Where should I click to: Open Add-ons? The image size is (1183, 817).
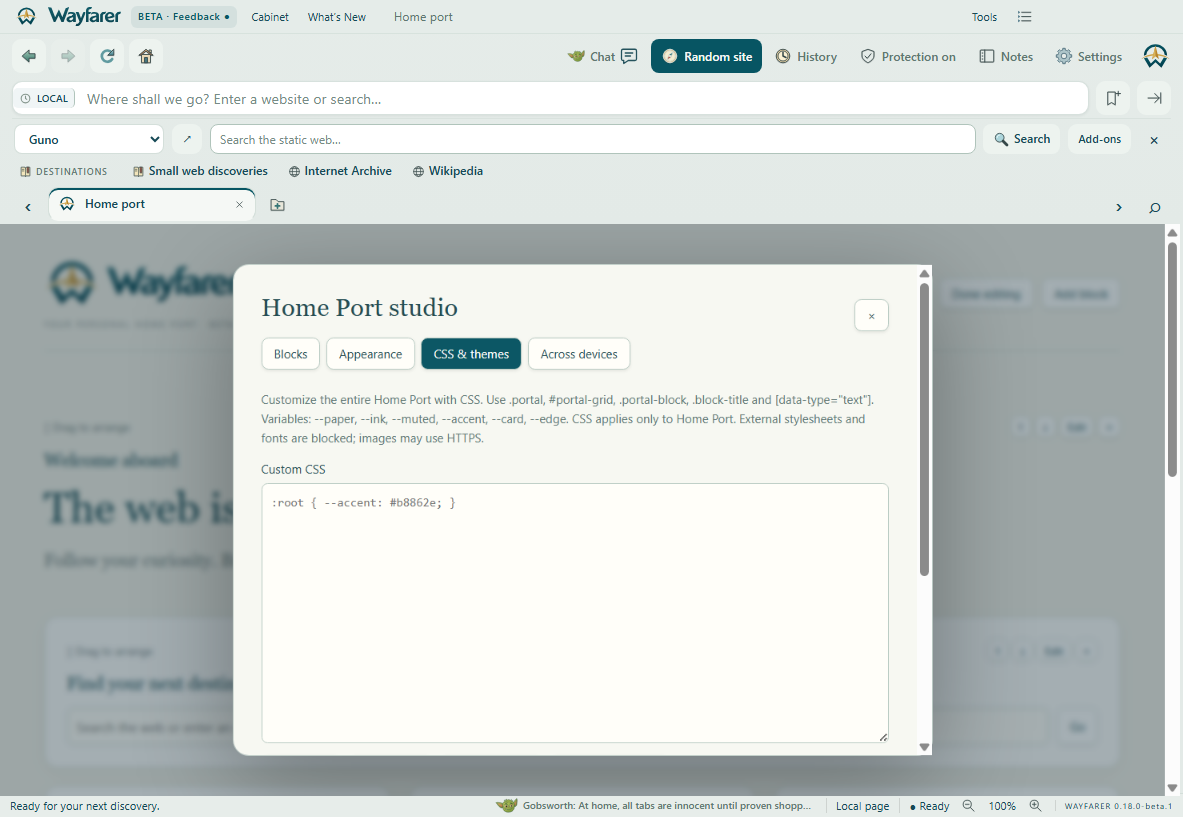(1099, 139)
